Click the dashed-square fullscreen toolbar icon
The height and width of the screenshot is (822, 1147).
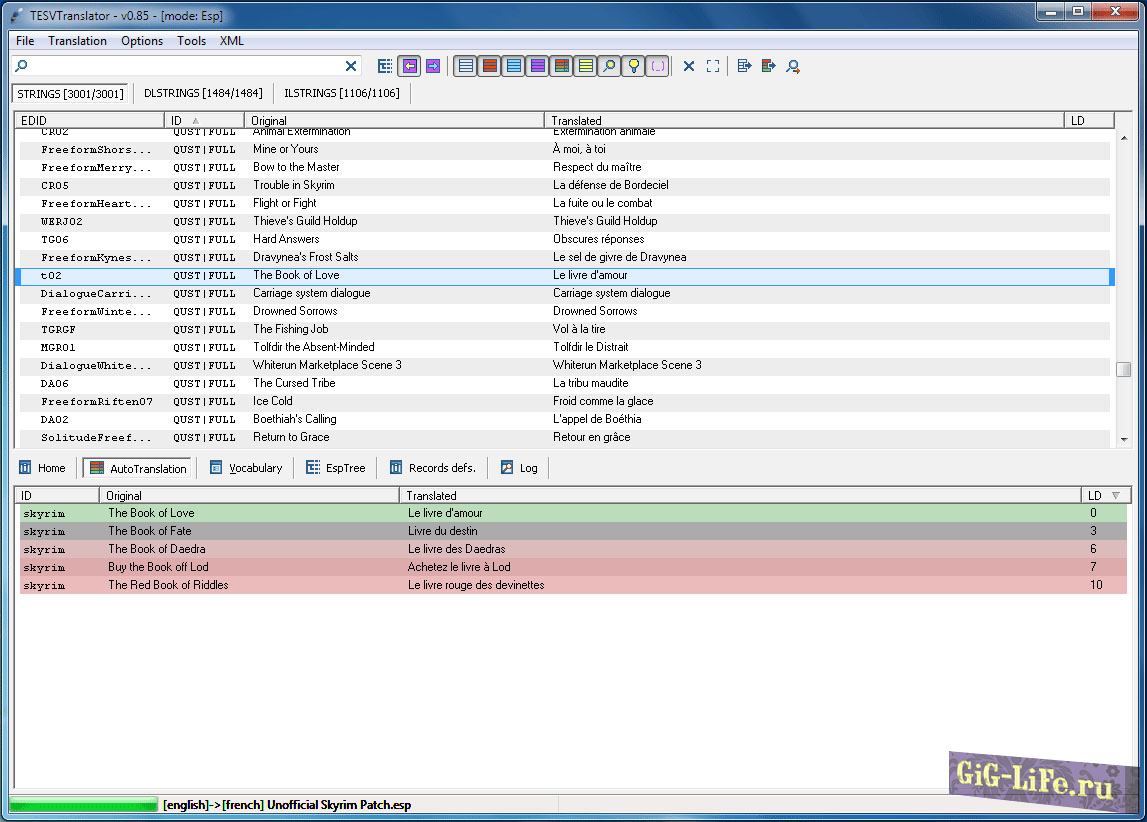[713, 66]
